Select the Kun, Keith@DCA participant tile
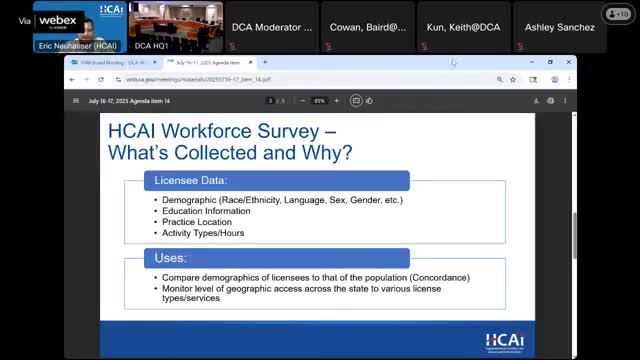Viewport: 640px width, 360px height. coord(464,27)
